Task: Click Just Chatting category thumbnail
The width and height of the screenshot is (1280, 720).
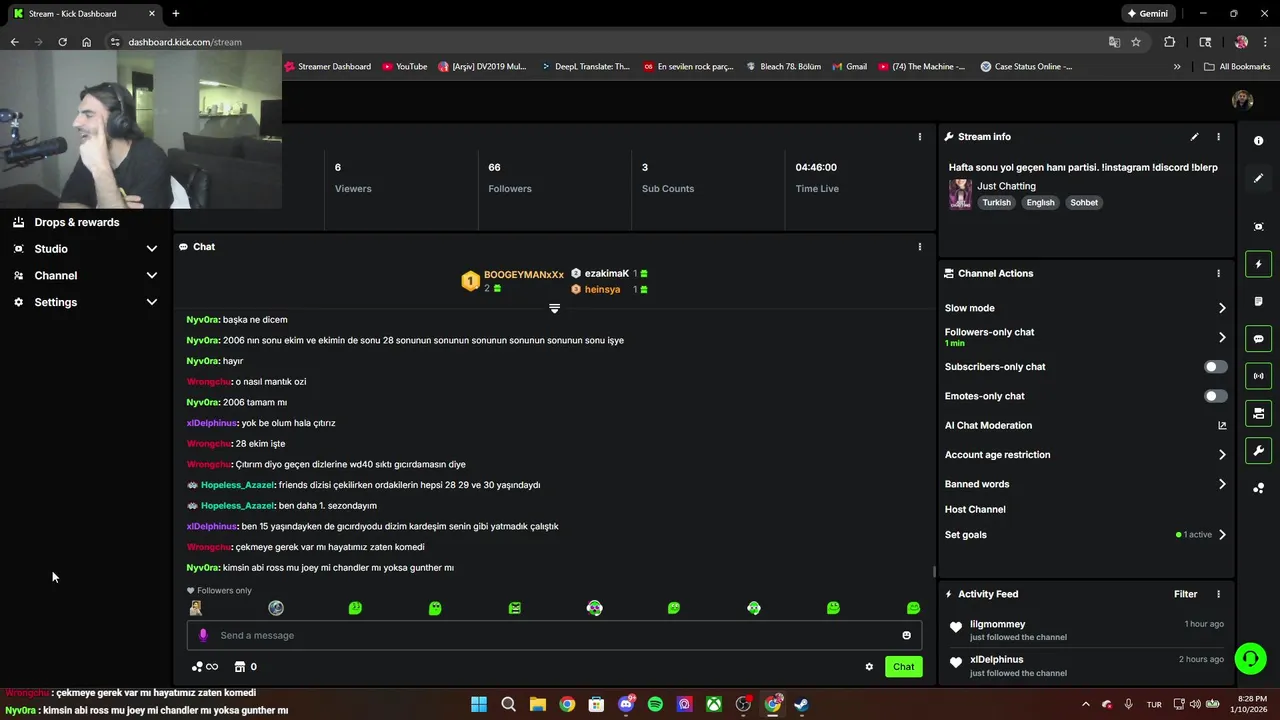Action: point(960,194)
